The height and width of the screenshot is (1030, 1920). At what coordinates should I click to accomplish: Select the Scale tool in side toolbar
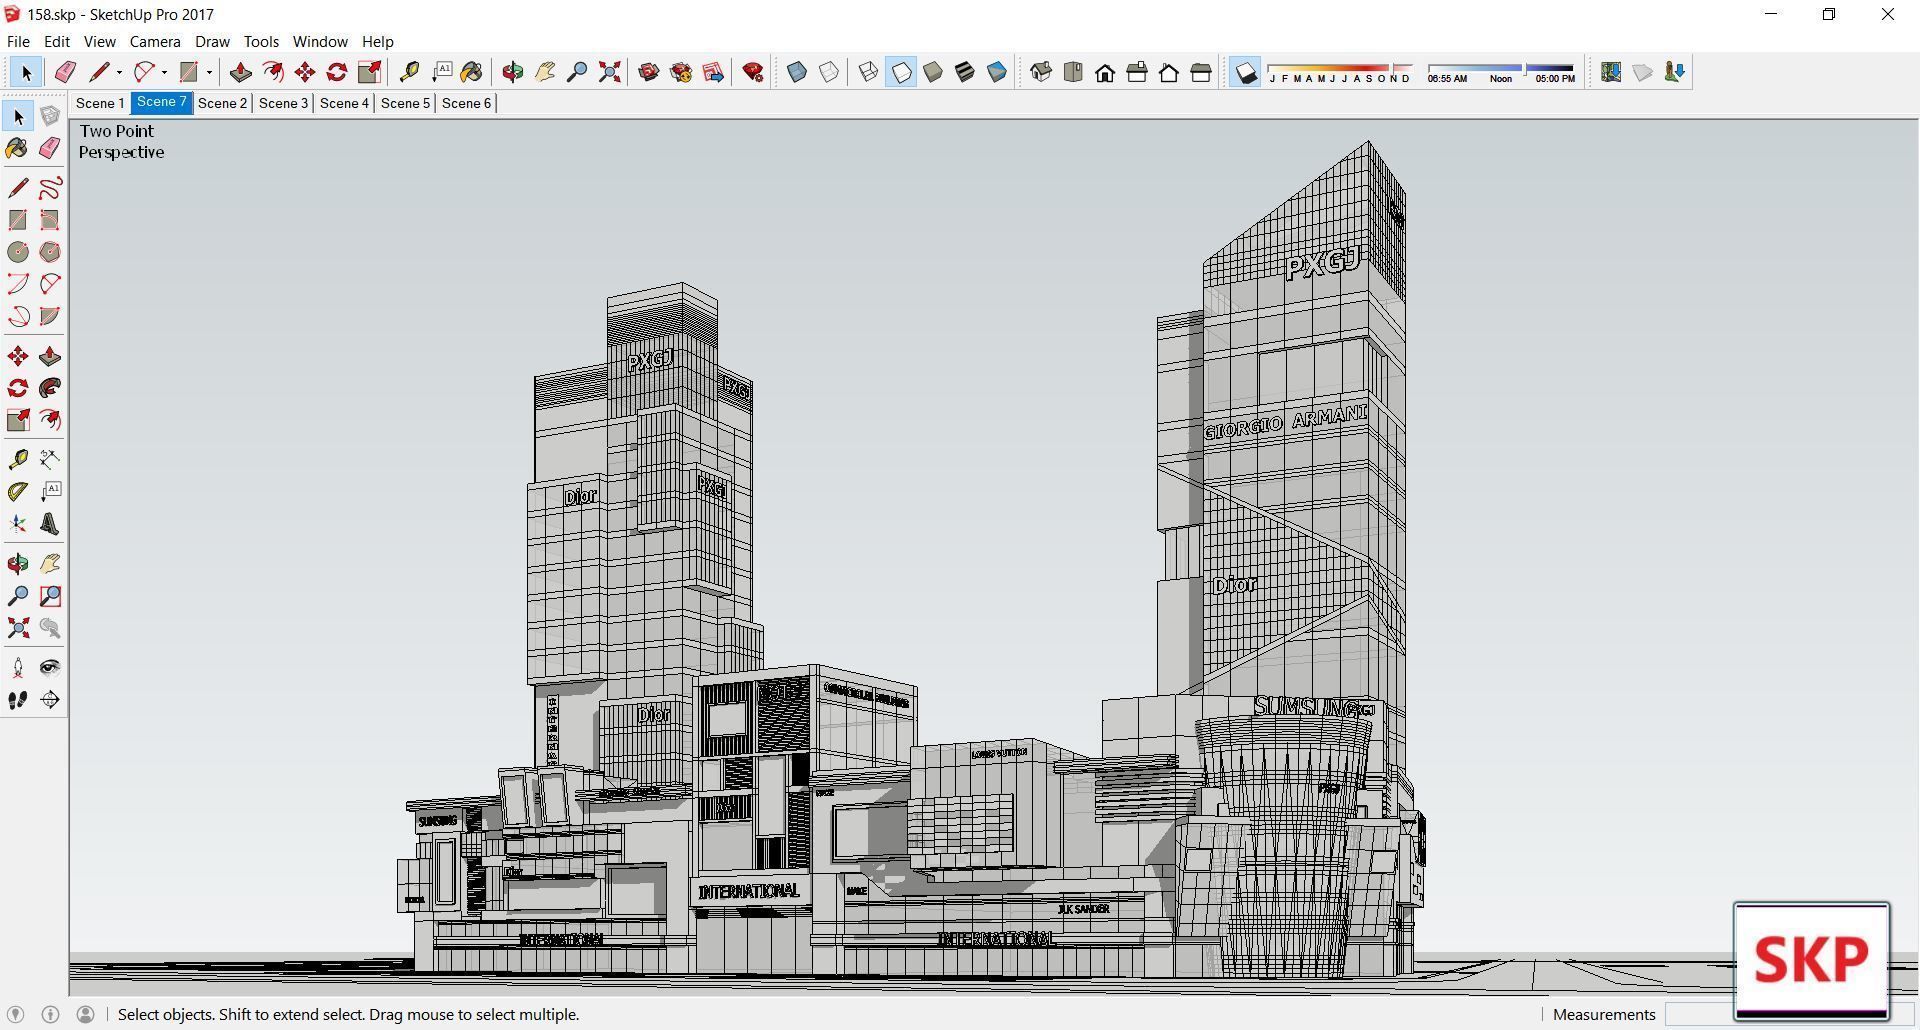[18, 420]
